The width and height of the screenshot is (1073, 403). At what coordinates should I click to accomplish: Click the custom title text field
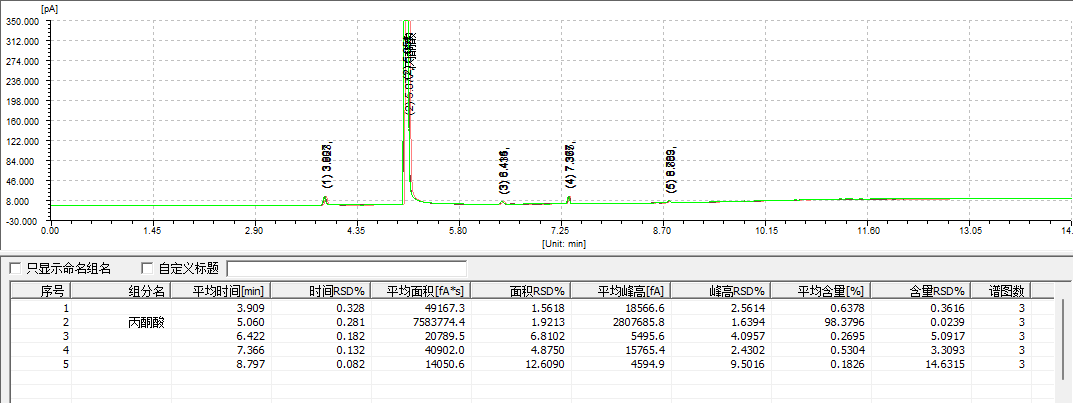346,268
